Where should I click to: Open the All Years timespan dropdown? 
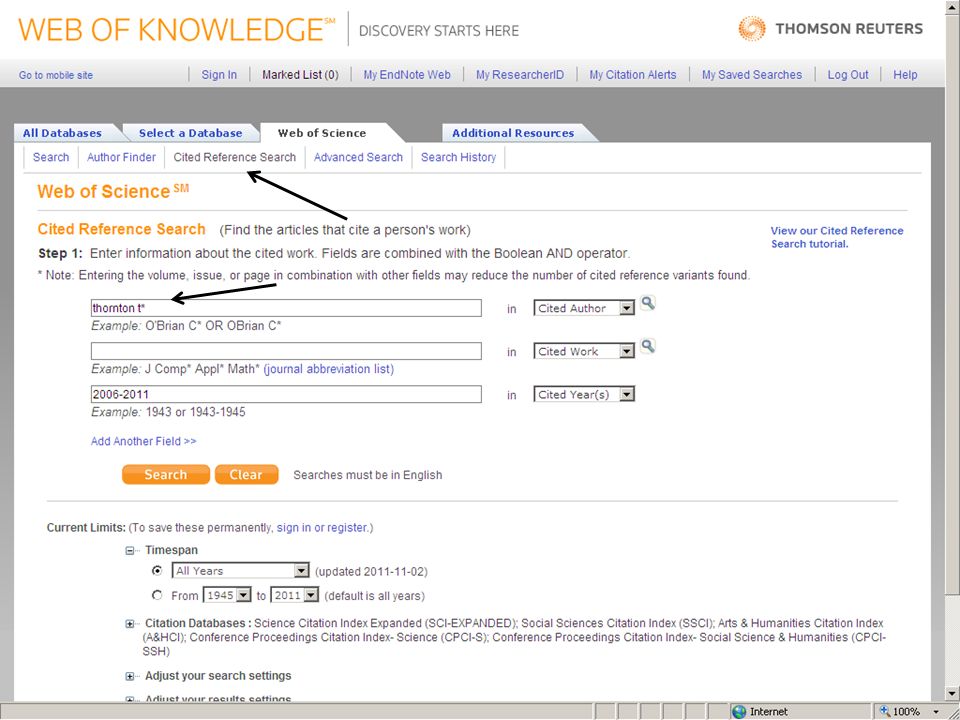(x=301, y=571)
